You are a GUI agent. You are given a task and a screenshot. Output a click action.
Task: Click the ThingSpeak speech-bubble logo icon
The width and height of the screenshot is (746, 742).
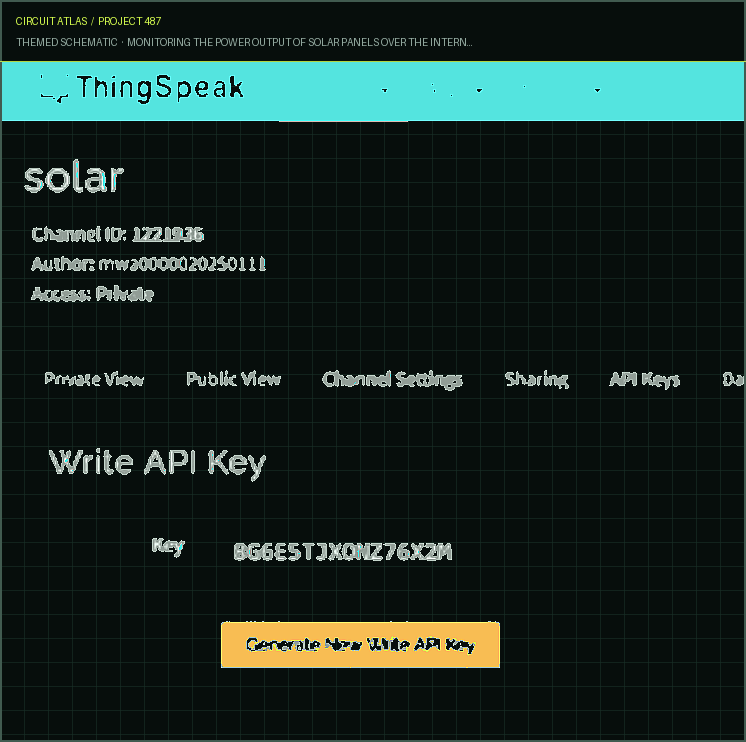(54, 88)
